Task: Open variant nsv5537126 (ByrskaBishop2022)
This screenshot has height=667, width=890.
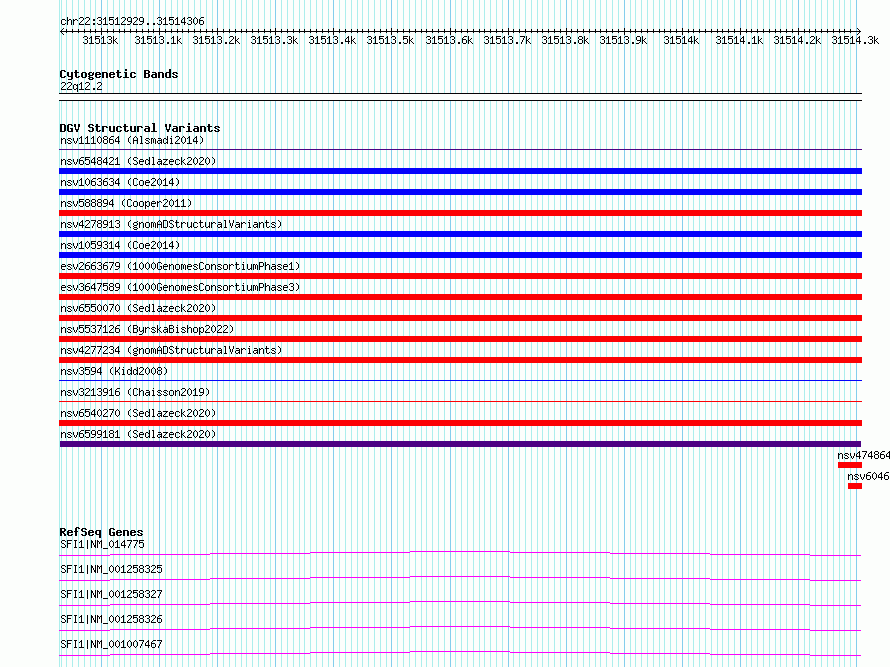Action: (x=147, y=329)
